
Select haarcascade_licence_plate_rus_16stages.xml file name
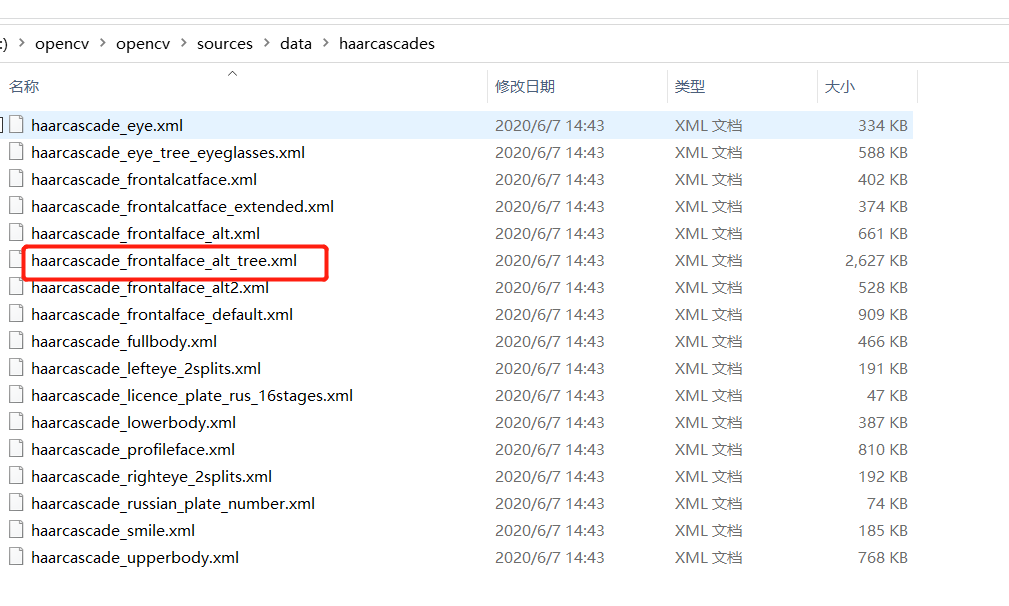click(x=192, y=396)
